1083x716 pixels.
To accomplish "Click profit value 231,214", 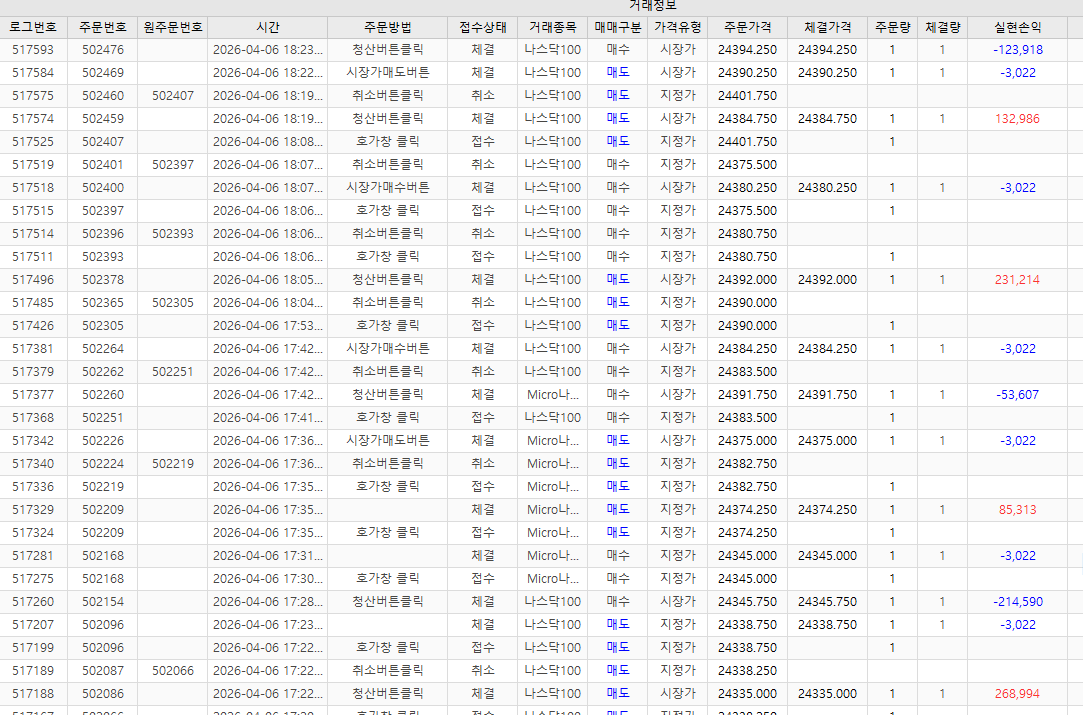I will coord(1017,280).
